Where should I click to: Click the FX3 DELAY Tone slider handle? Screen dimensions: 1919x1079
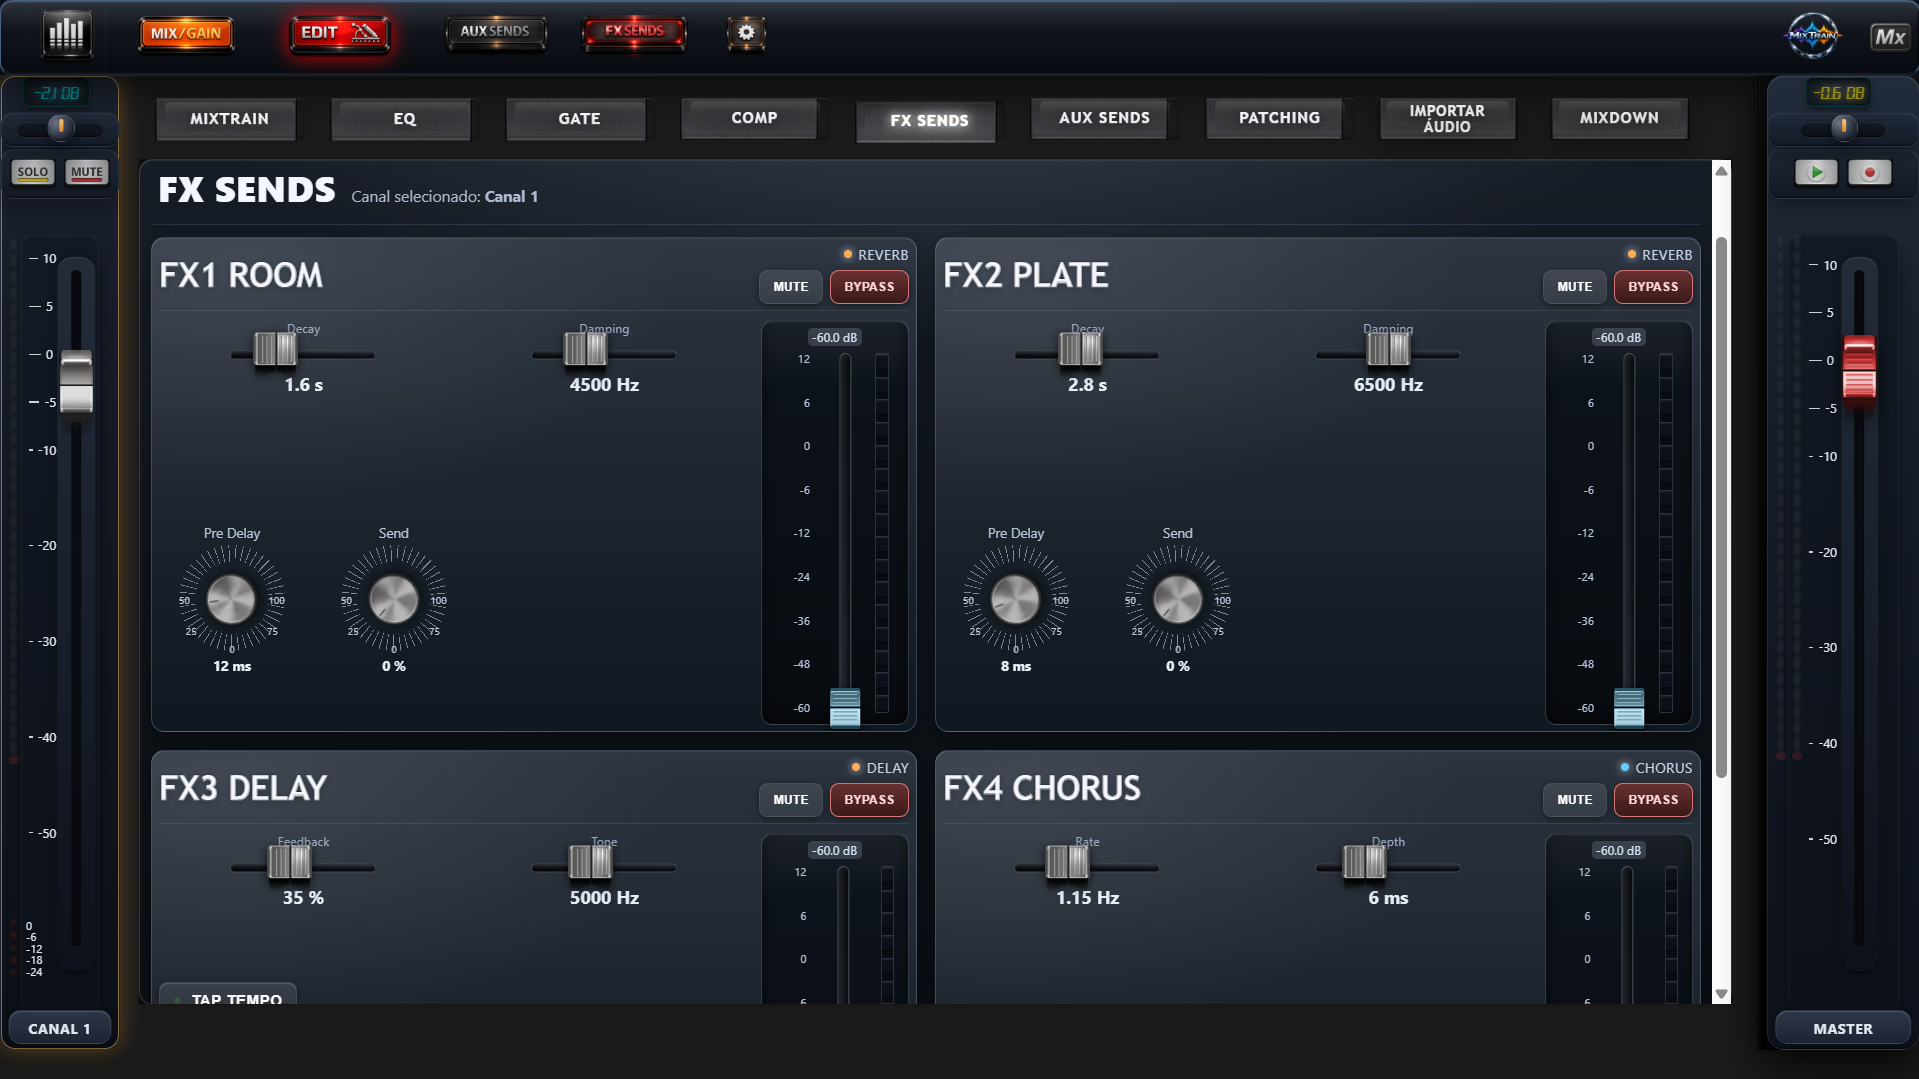tap(590, 863)
